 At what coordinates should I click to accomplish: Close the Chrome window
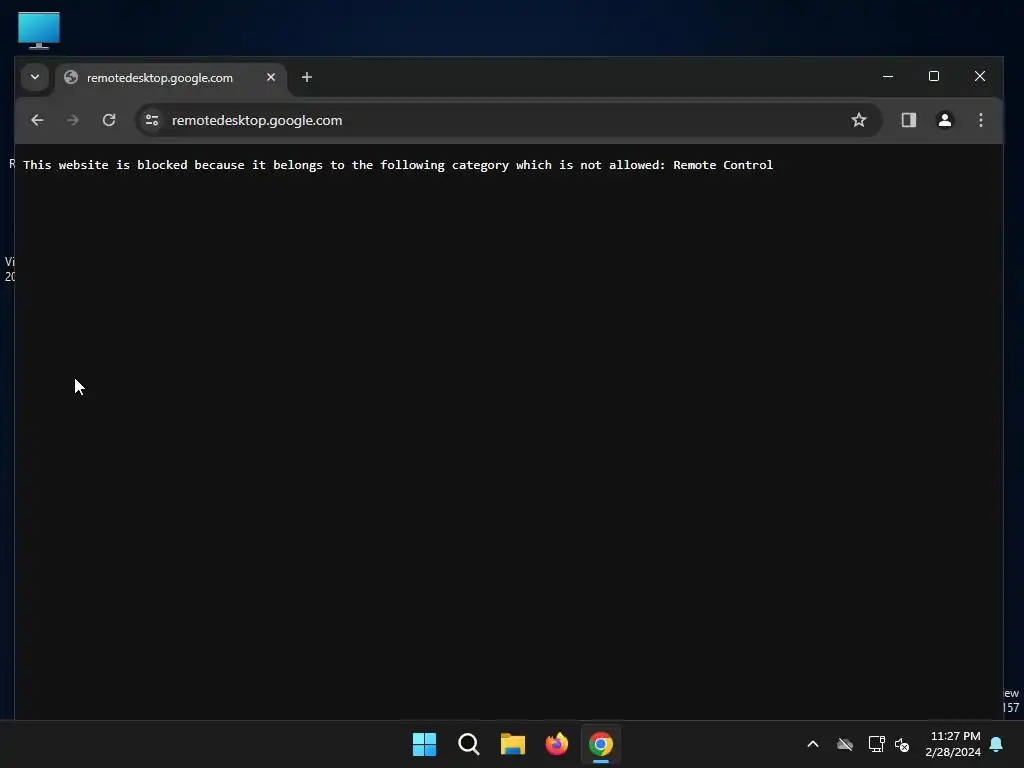(x=980, y=76)
